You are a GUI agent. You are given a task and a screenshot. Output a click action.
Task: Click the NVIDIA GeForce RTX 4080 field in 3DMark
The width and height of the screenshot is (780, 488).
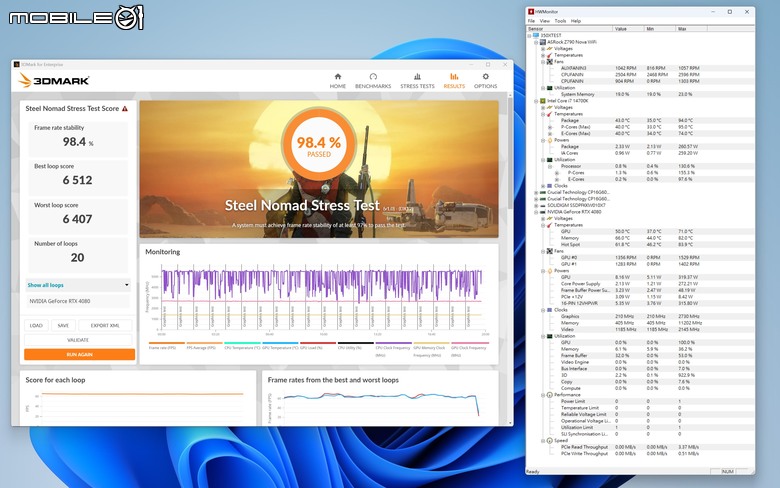78,301
